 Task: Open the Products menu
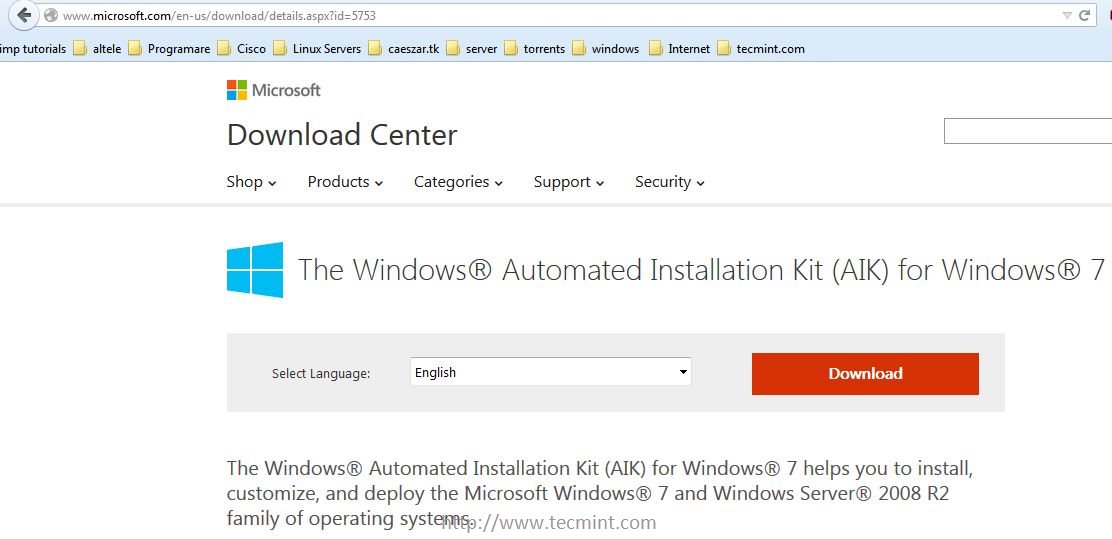click(x=345, y=182)
